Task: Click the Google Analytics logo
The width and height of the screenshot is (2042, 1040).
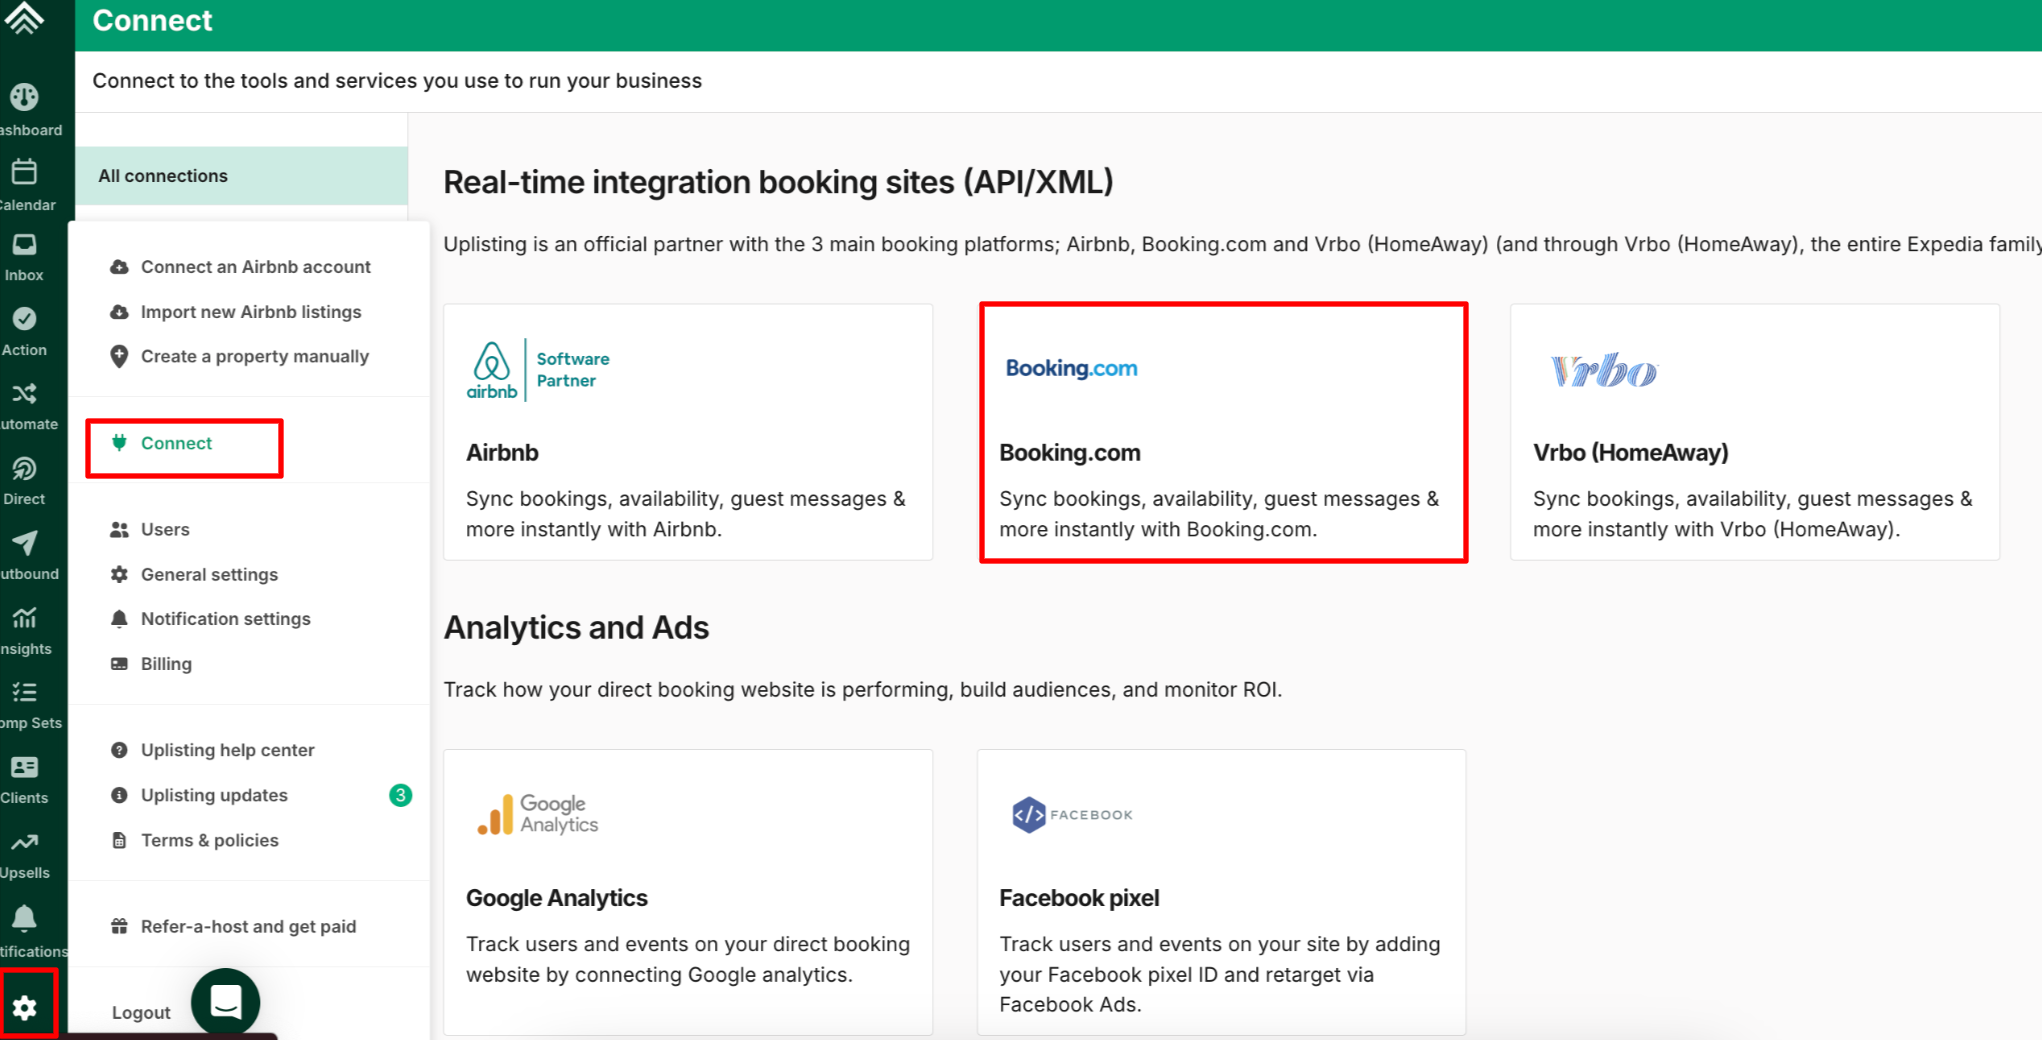Action: 537,814
